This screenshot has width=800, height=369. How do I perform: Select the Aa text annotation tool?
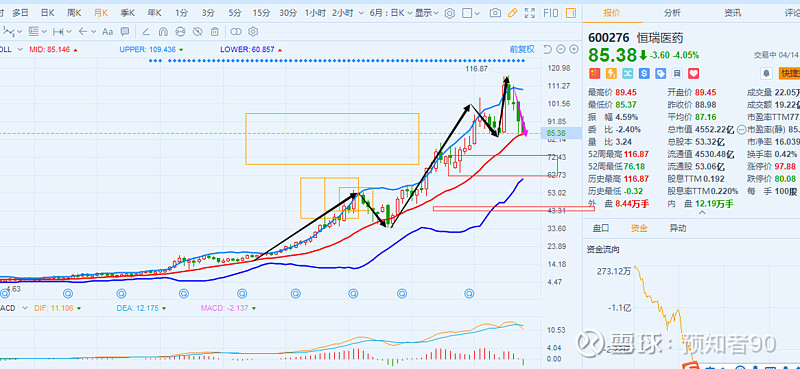[107, 32]
